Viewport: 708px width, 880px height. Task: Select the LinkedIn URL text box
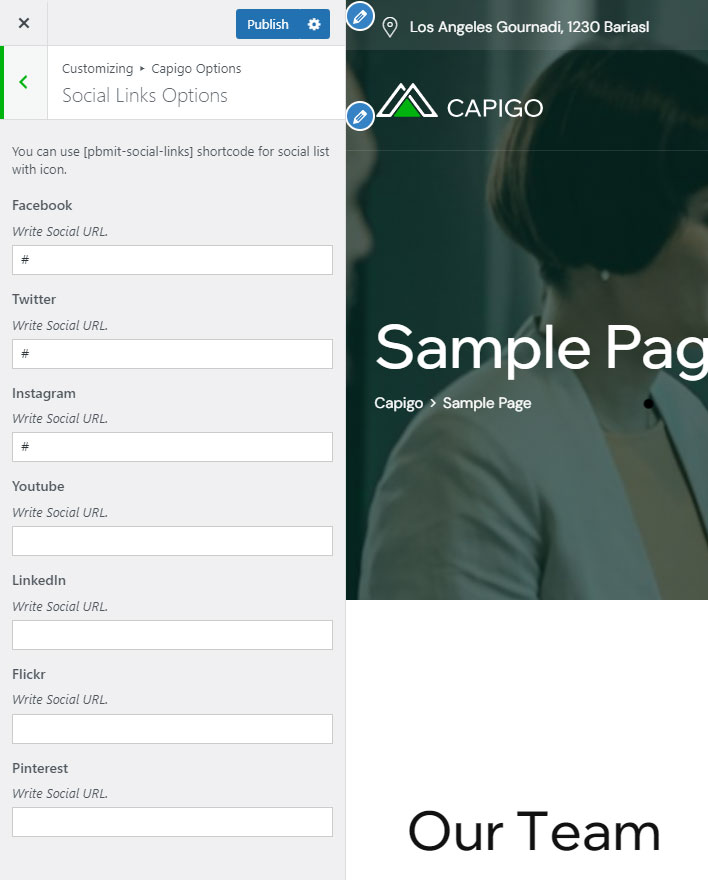(x=172, y=635)
